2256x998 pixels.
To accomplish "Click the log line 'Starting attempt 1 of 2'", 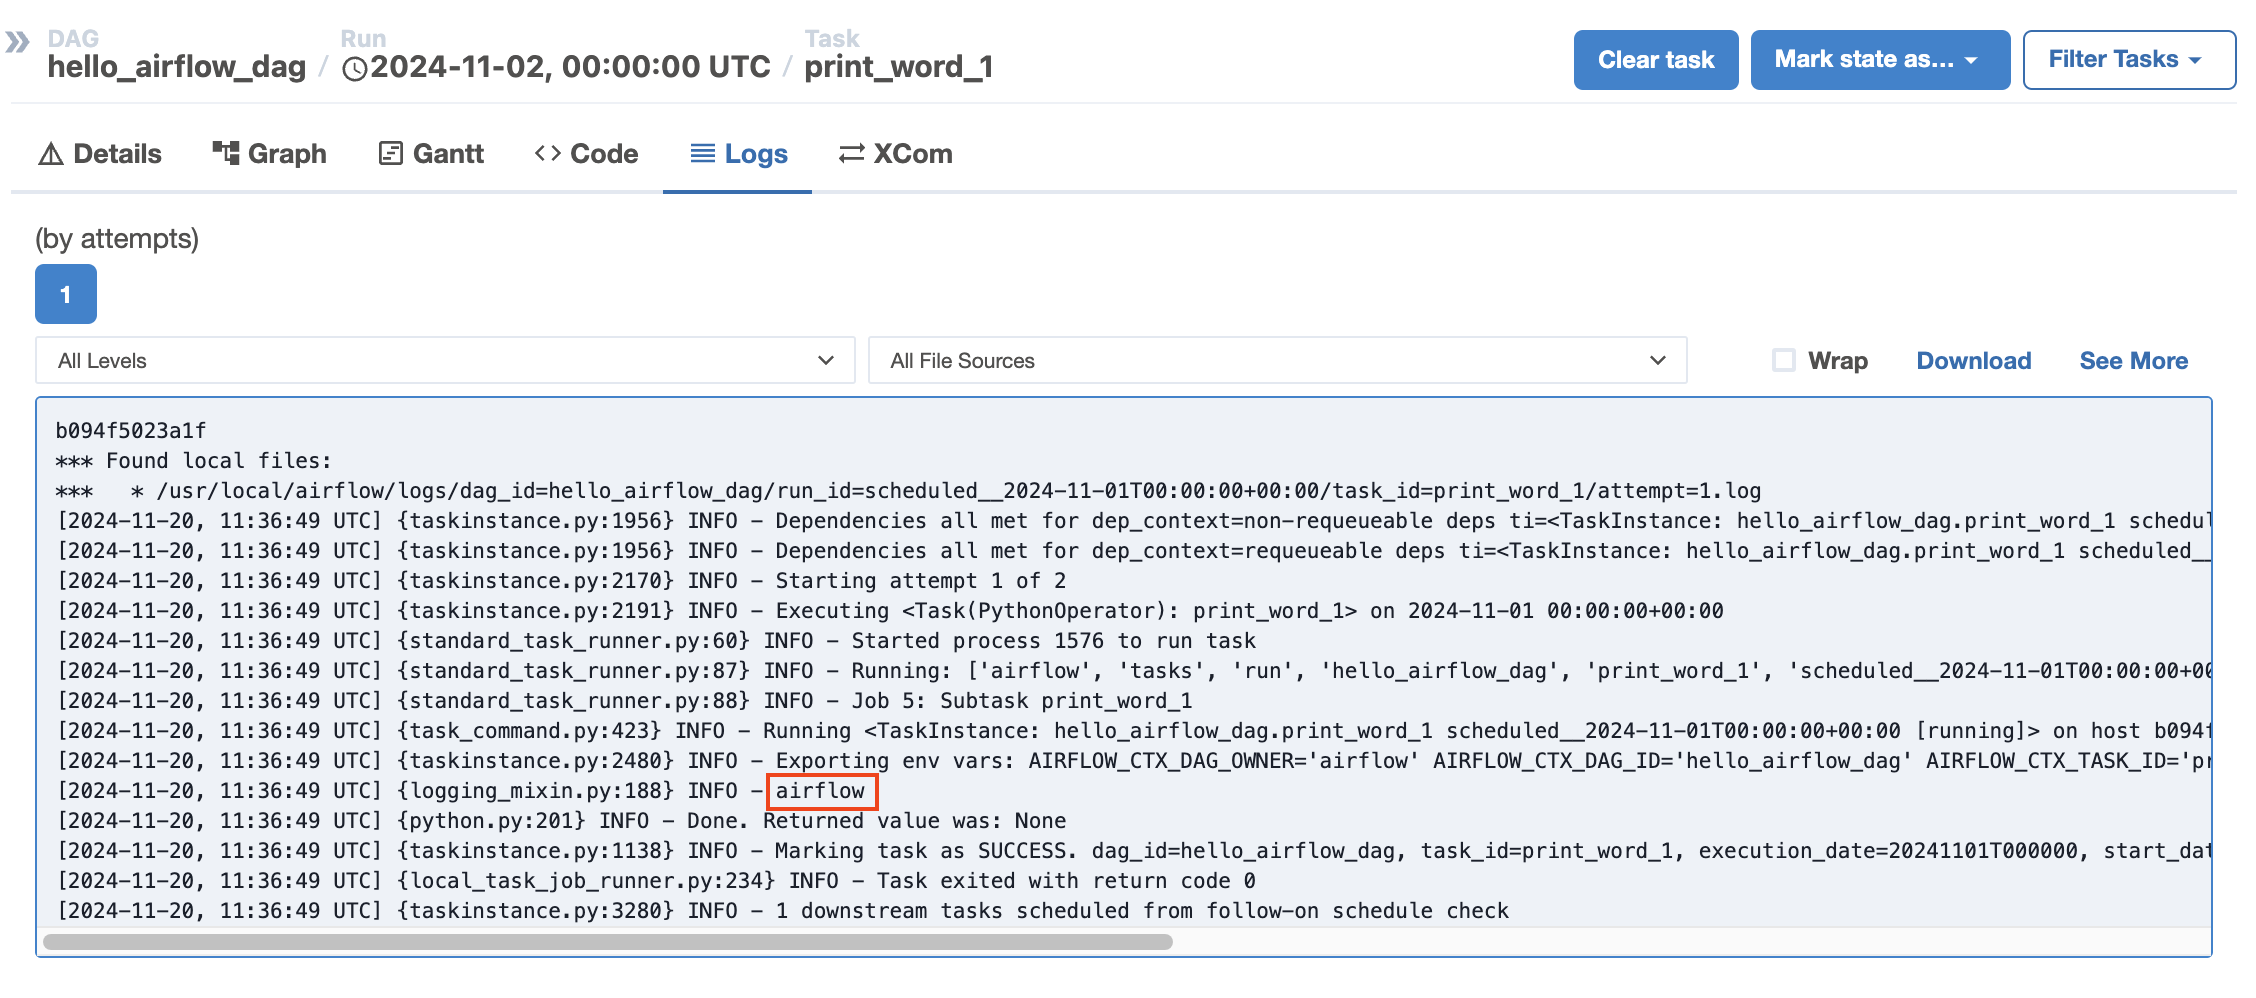I will click(562, 581).
